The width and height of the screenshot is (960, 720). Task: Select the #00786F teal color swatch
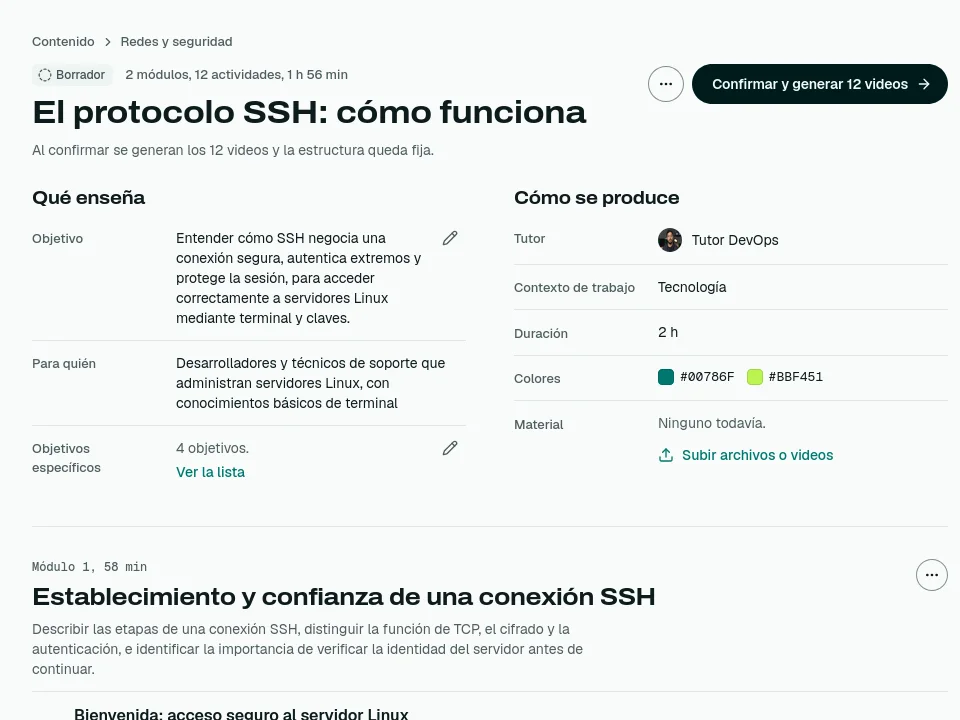[666, 377]
